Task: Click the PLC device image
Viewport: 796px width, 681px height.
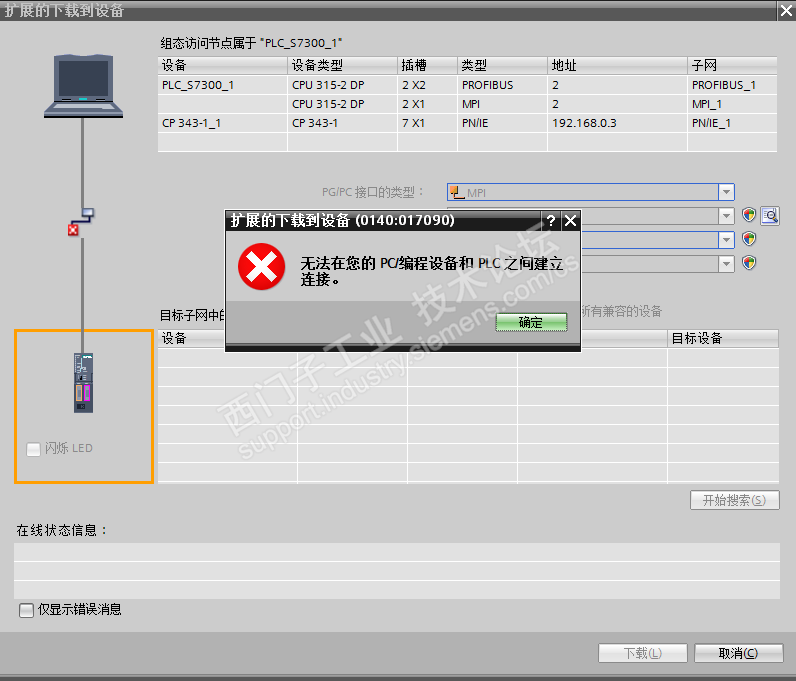Action: 84,382
